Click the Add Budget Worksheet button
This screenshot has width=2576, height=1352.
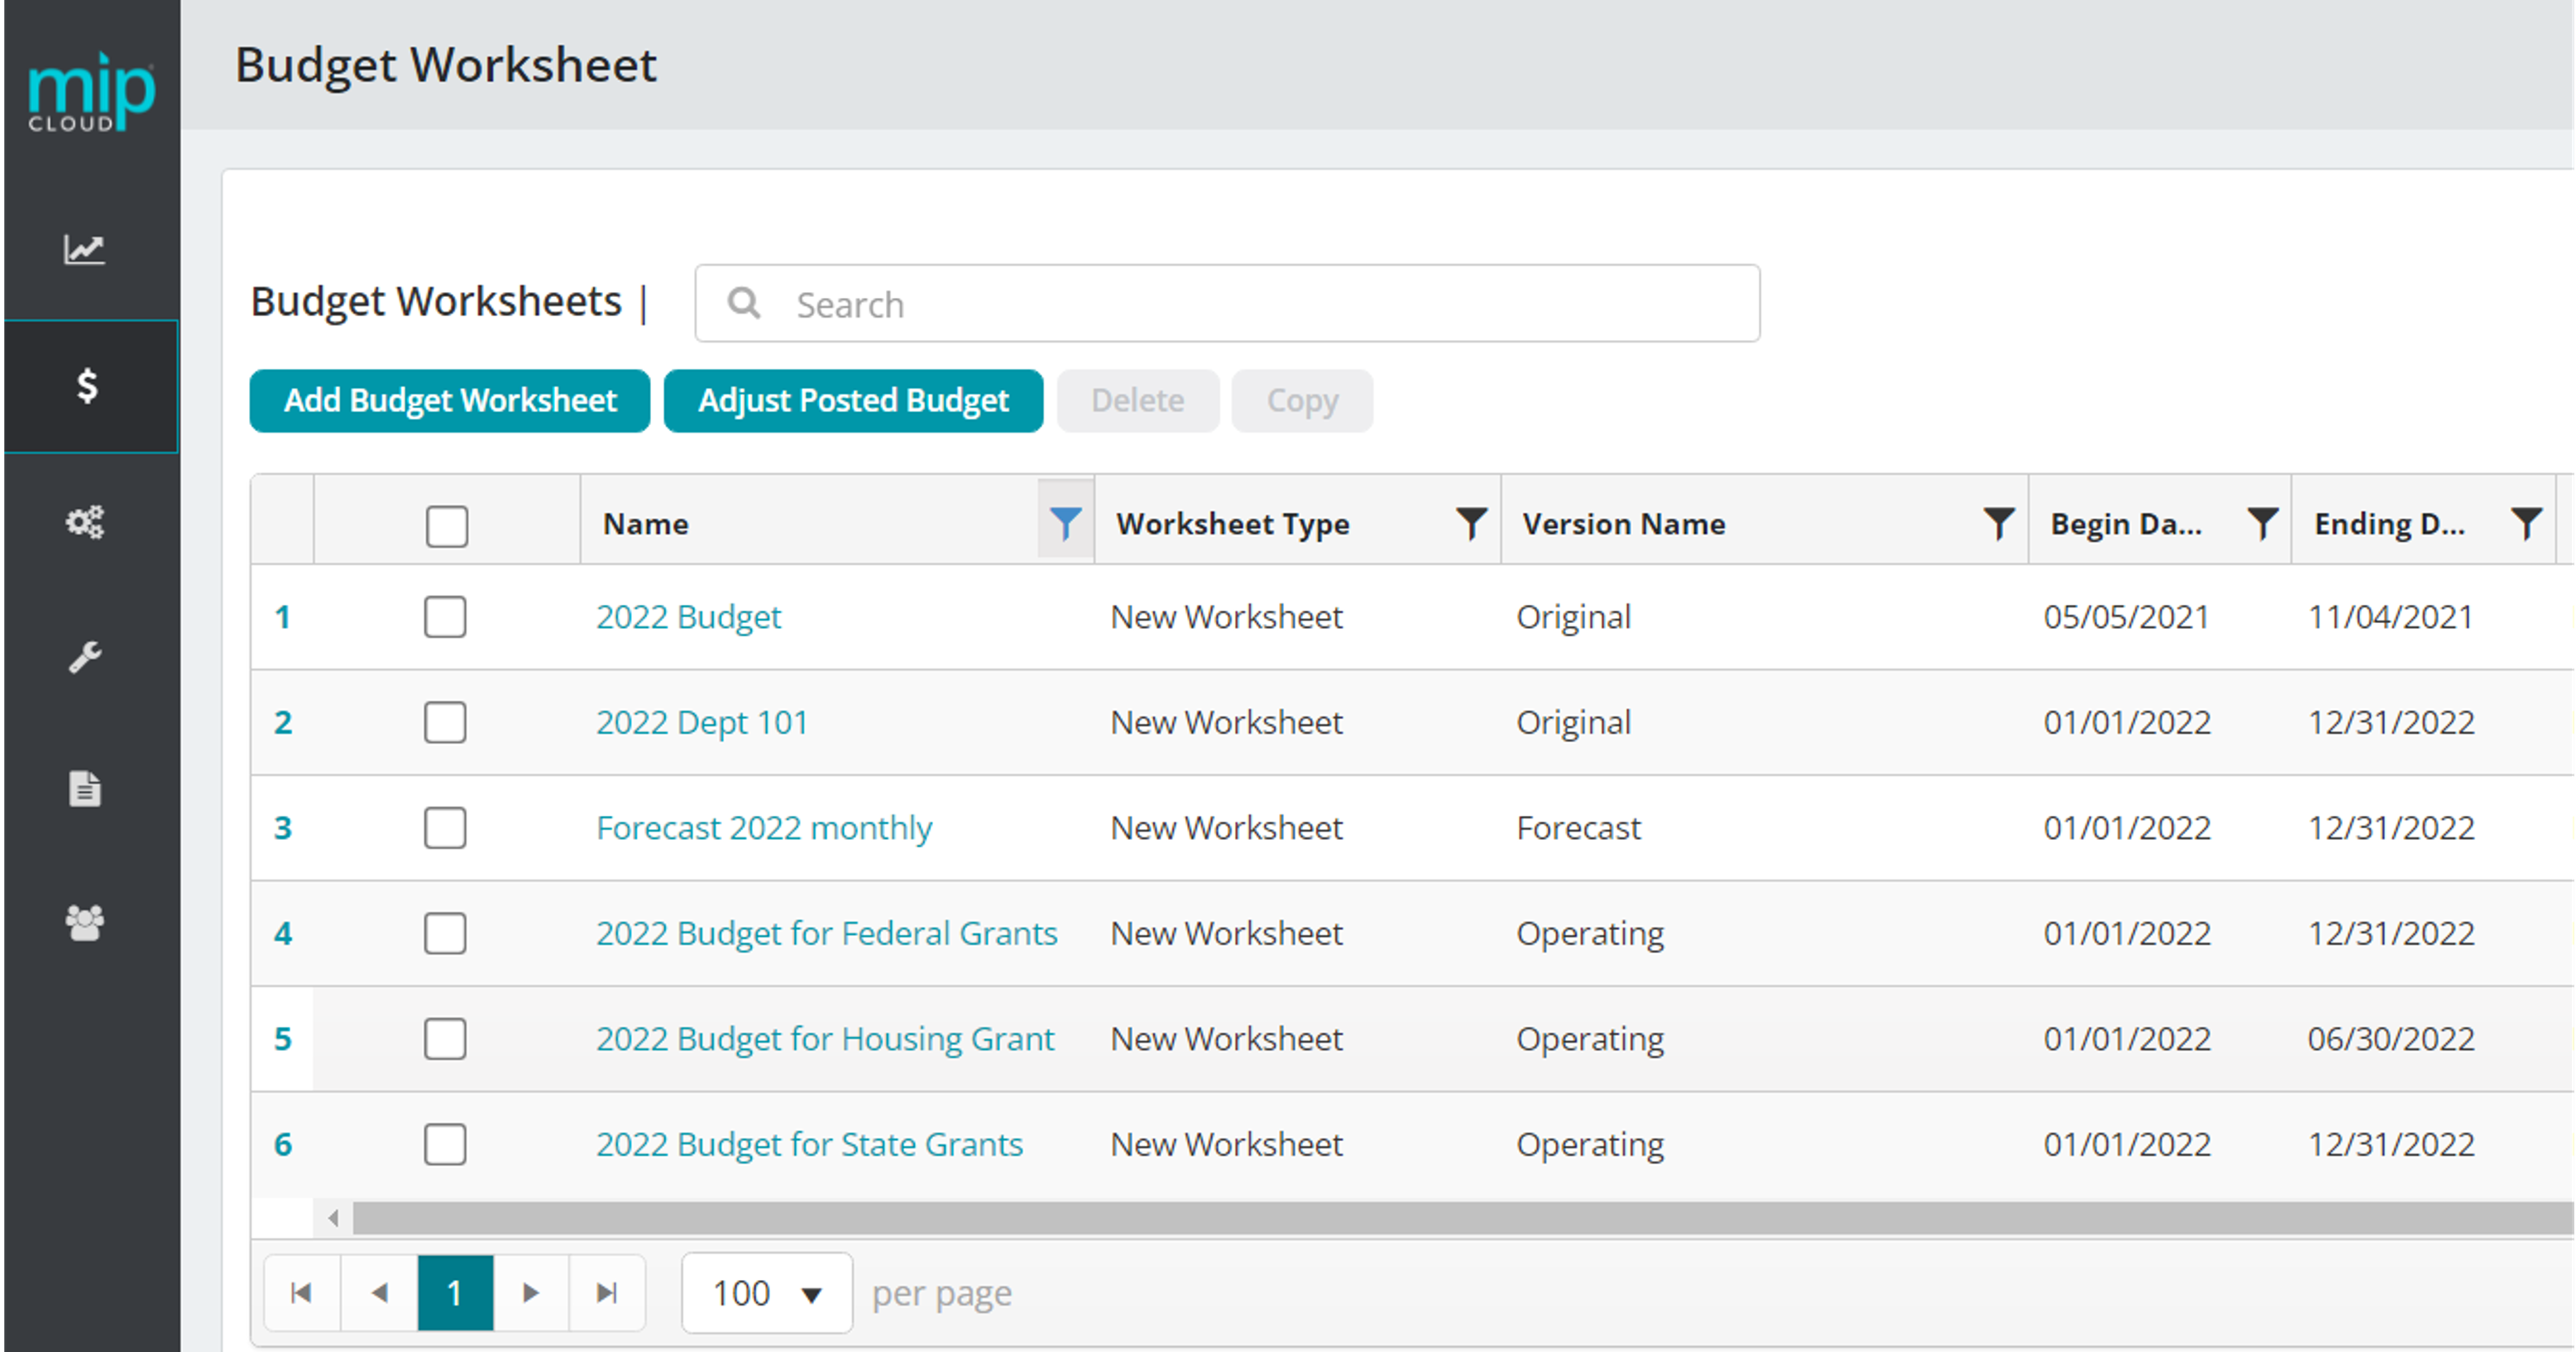[449, 400]
